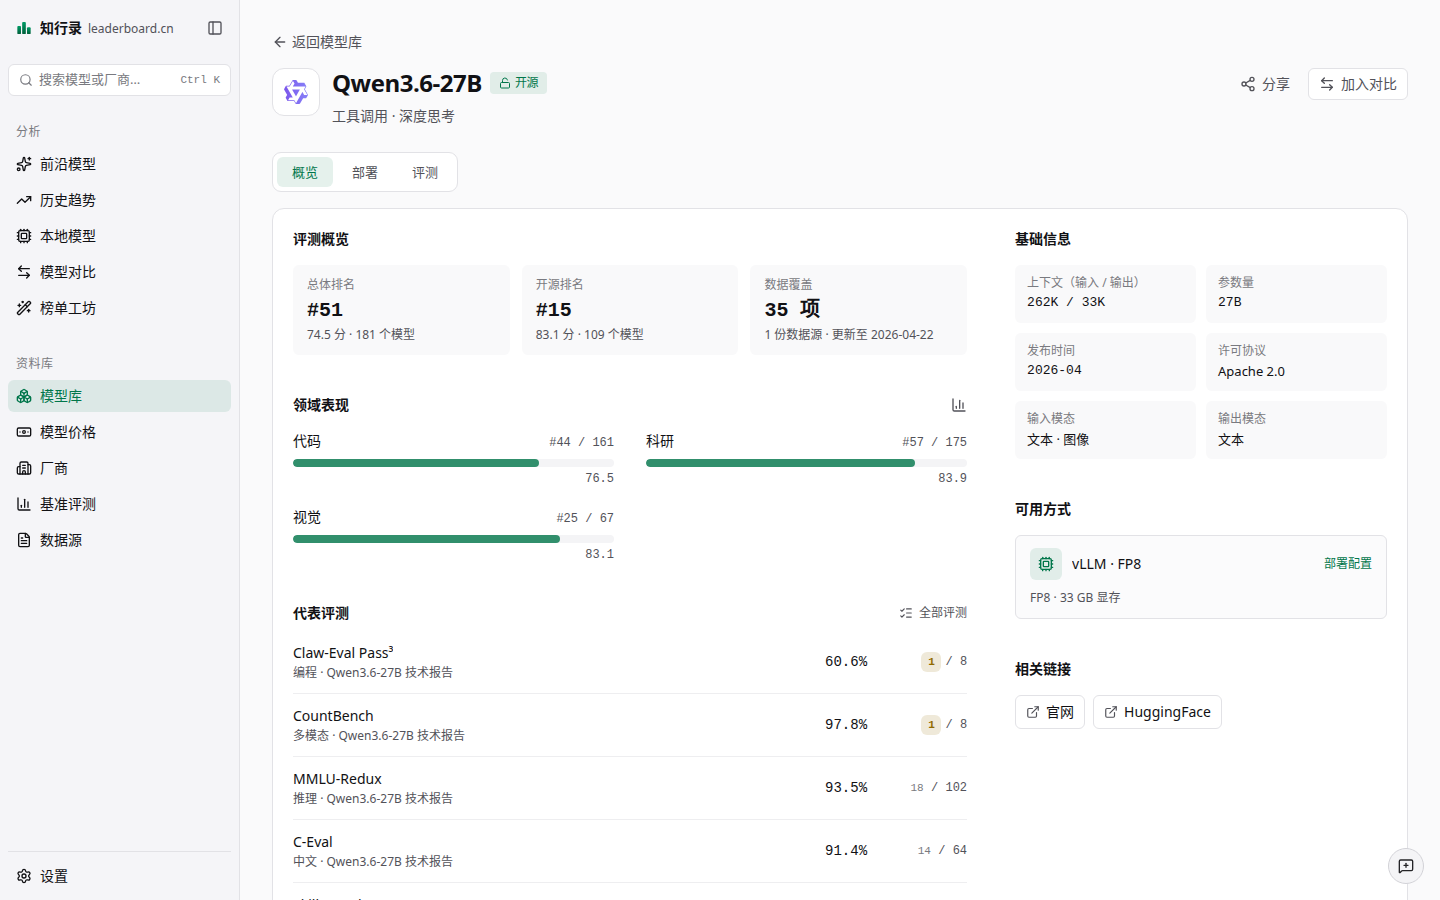Select 模型库 in the sidebar

point(119,396)
